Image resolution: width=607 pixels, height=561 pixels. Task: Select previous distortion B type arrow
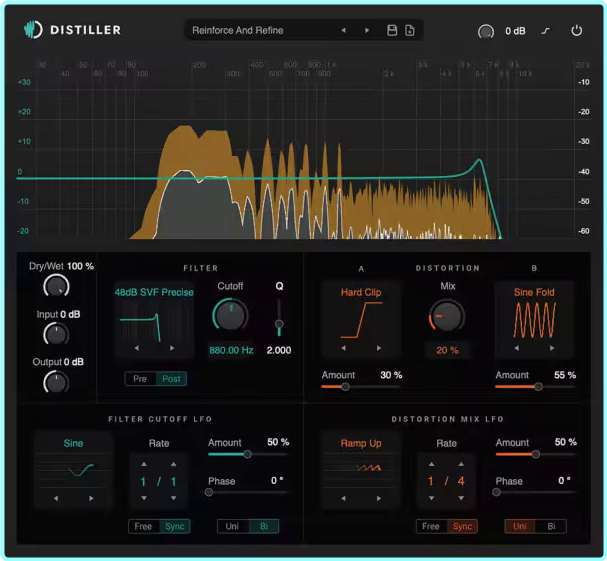click(x=516, y=348)
